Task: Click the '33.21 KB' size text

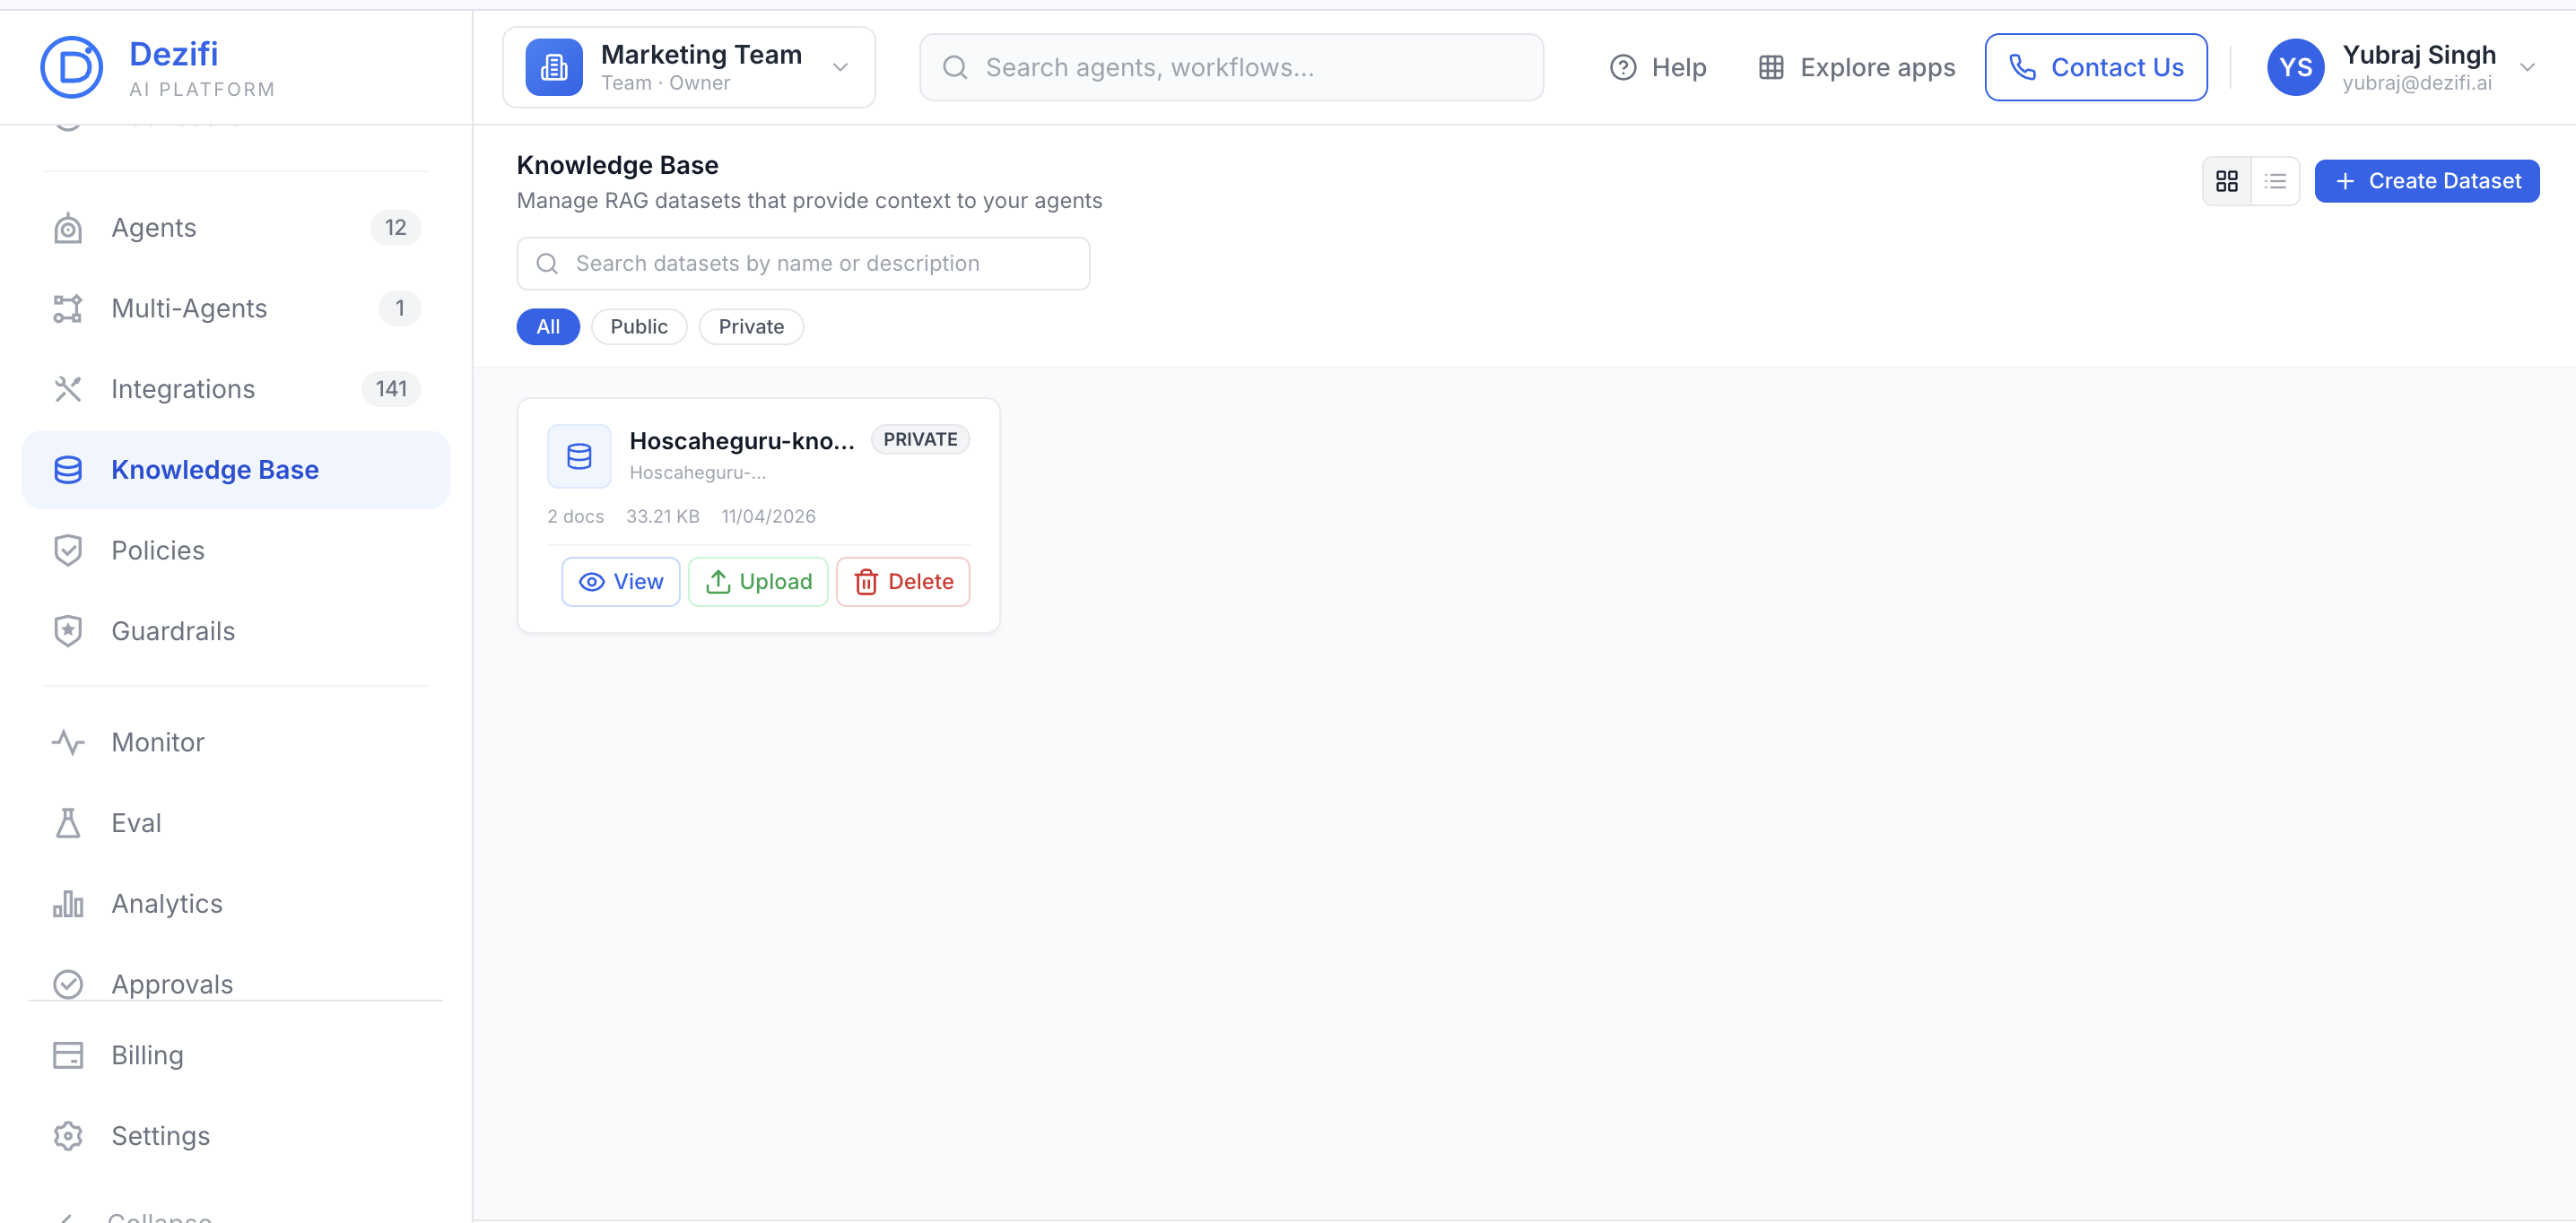Action: pyautogui.click(x=663, y=517)
